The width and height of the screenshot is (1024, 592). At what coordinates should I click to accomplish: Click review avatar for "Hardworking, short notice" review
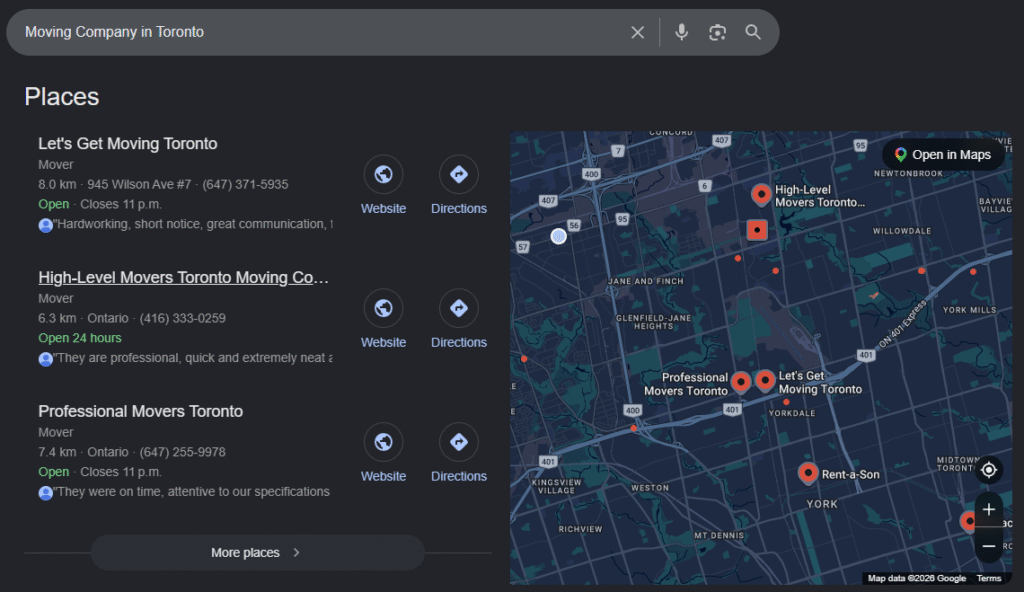(45, 225)
